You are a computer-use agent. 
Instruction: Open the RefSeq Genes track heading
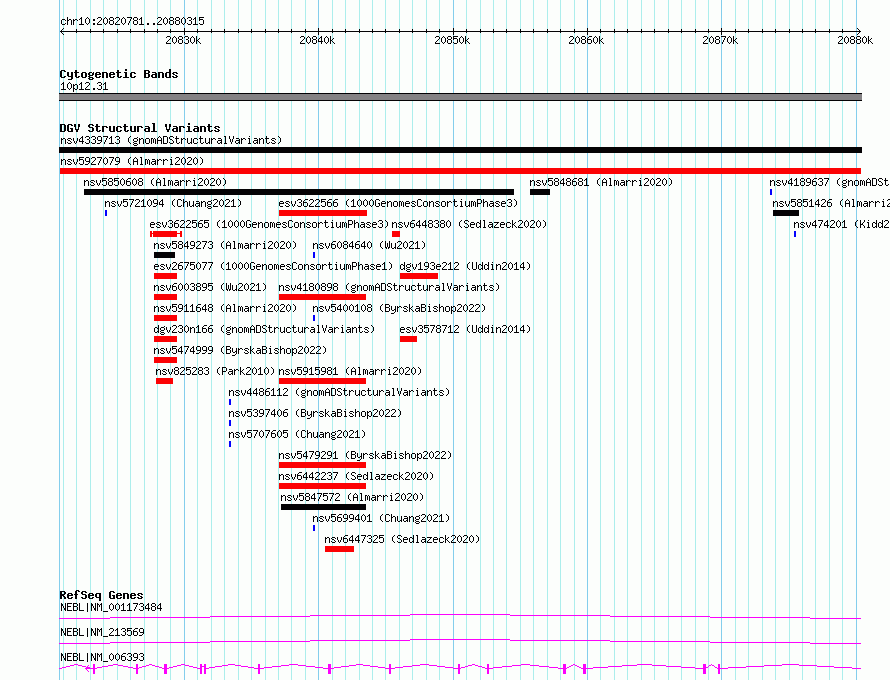pos(101,595)
